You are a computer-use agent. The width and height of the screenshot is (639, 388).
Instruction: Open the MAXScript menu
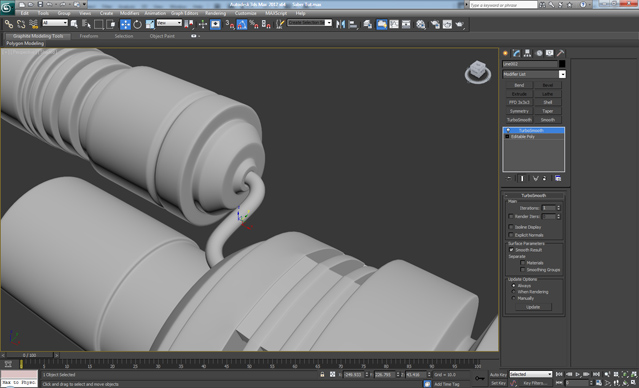tap(276, 13)
